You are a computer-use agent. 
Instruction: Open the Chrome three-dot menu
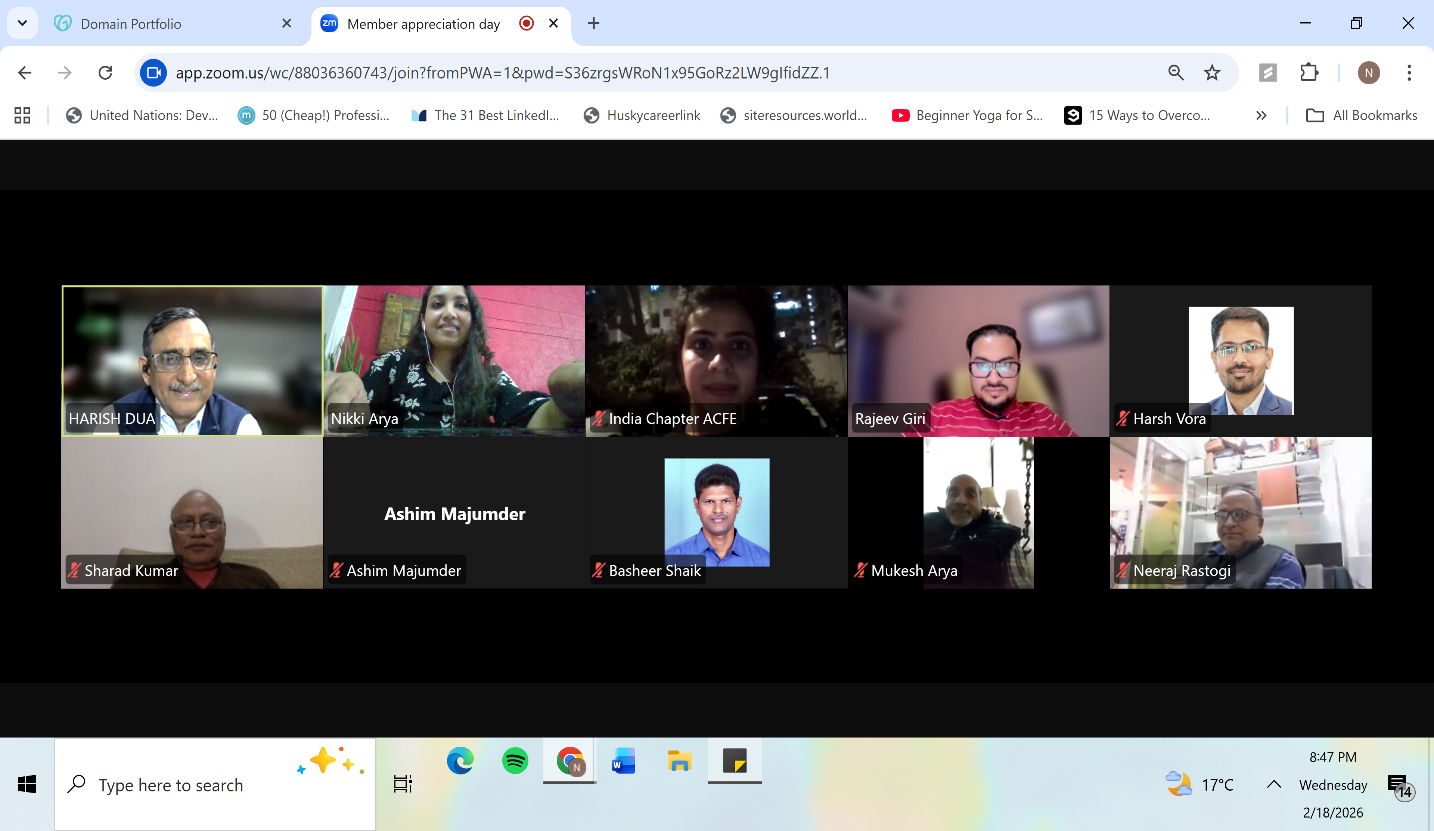pyautogui.click(x=1409, y=73)
